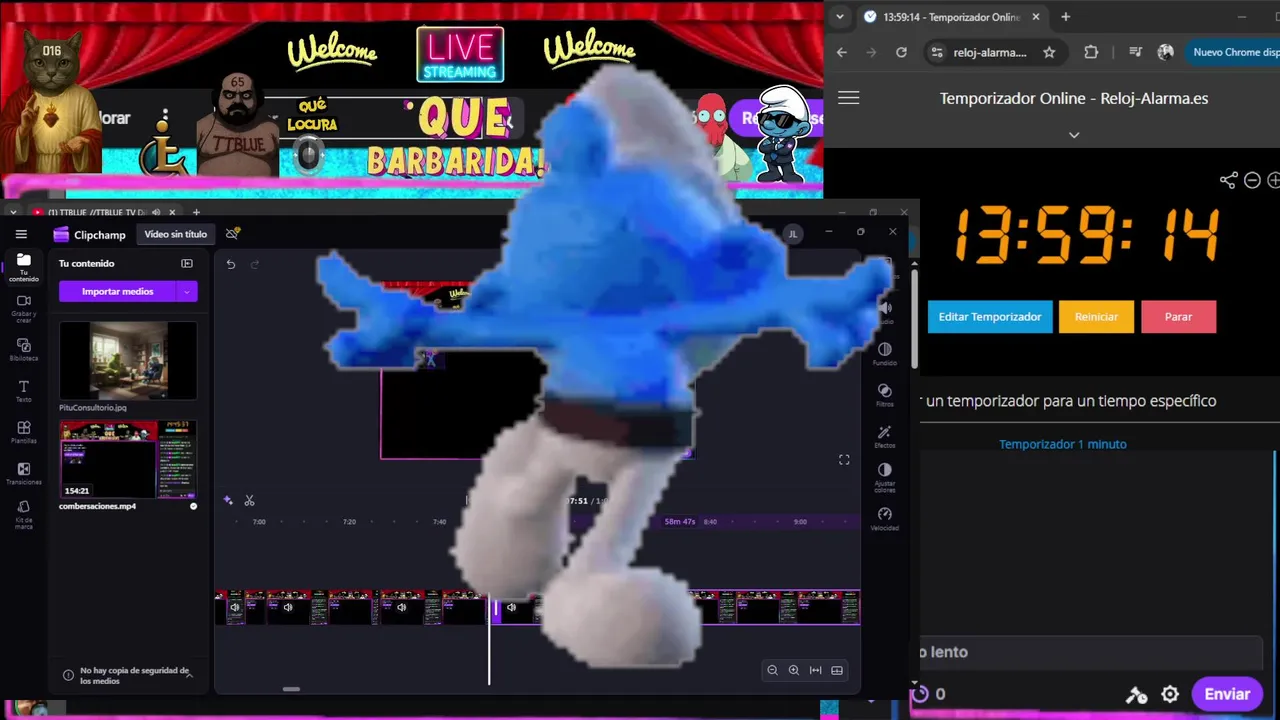This screenshot has height=720, width=1280.
Task: Expand the chevron under Temporizador Online title
Action: (1074, 135)
